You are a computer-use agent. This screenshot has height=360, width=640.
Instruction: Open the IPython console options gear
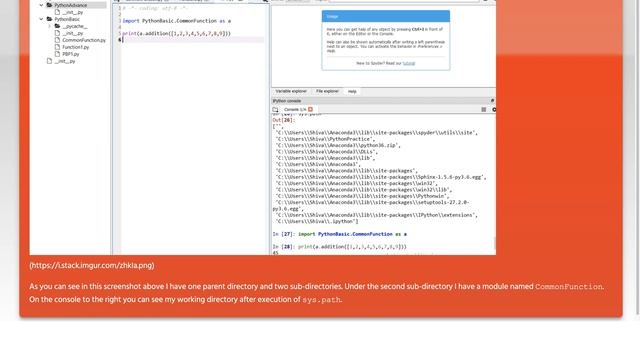point(494,109)
